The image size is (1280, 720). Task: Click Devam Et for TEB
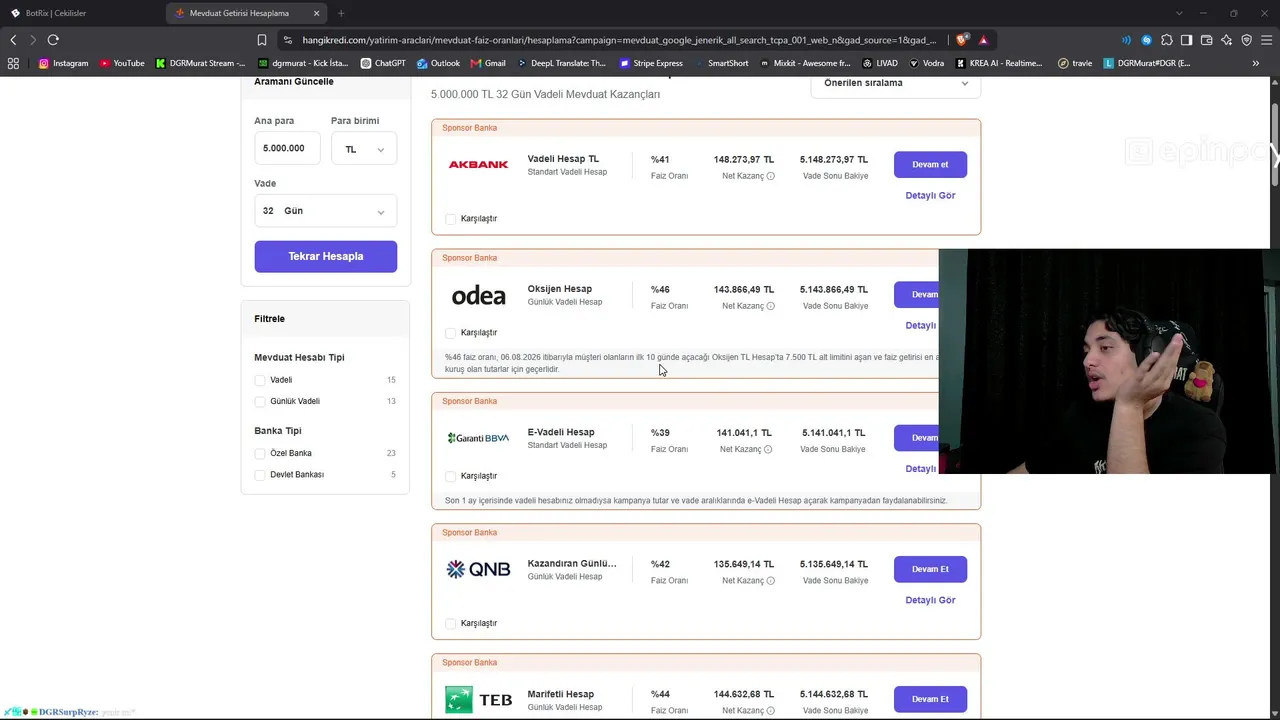(930, 699)
